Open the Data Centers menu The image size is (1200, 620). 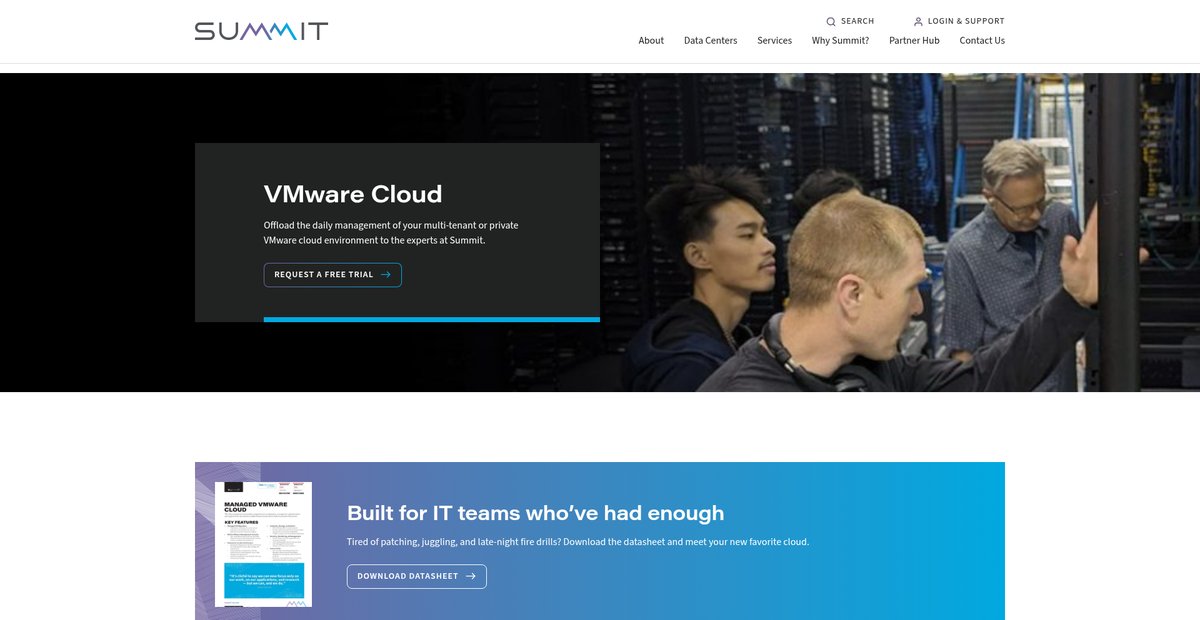click(711, 41)
